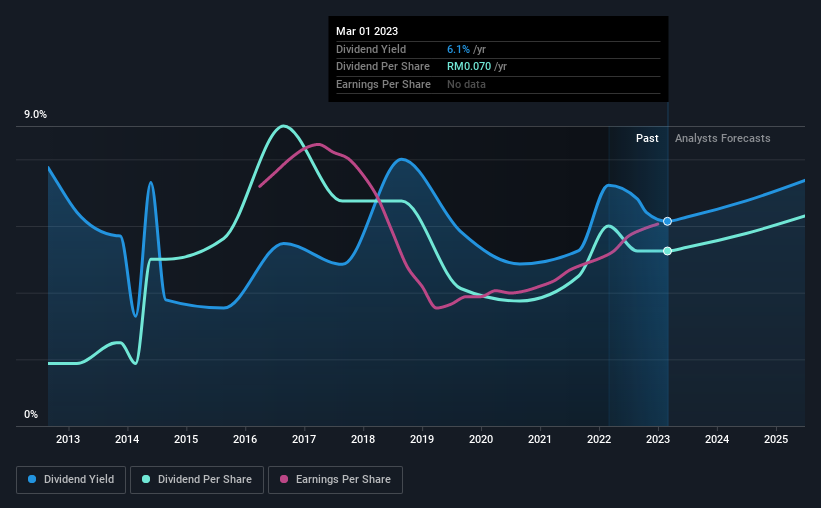The height and width of the screenshot is (508, 821).
Task: Click the 2020 x-axis label
Action: (481, 439)
